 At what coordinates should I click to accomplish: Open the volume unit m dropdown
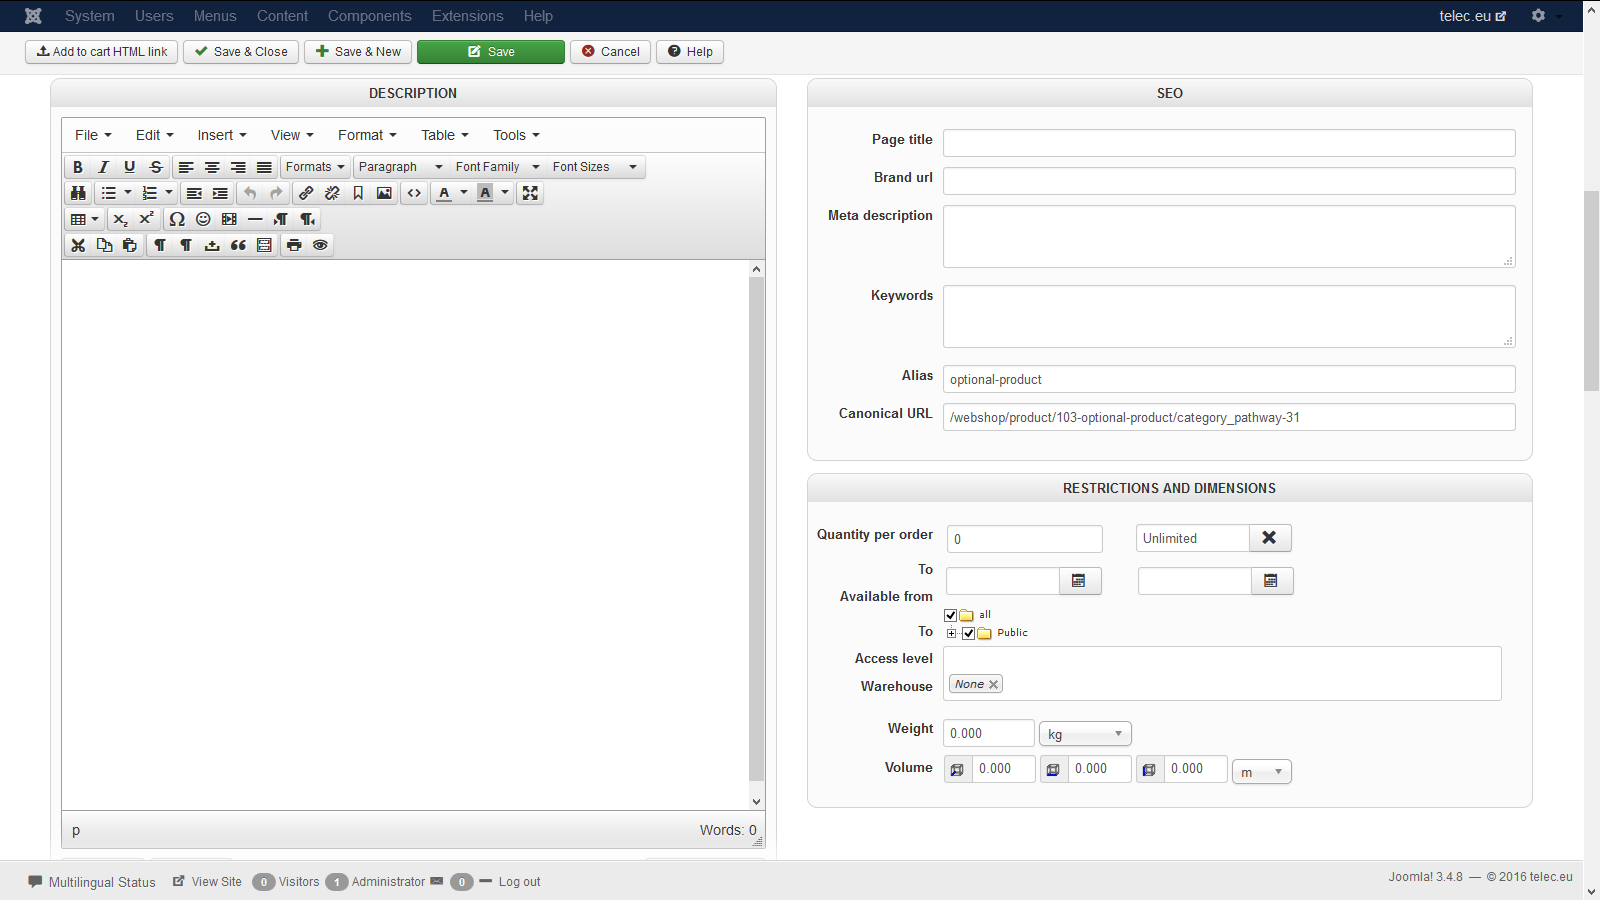click(1262, 772)
